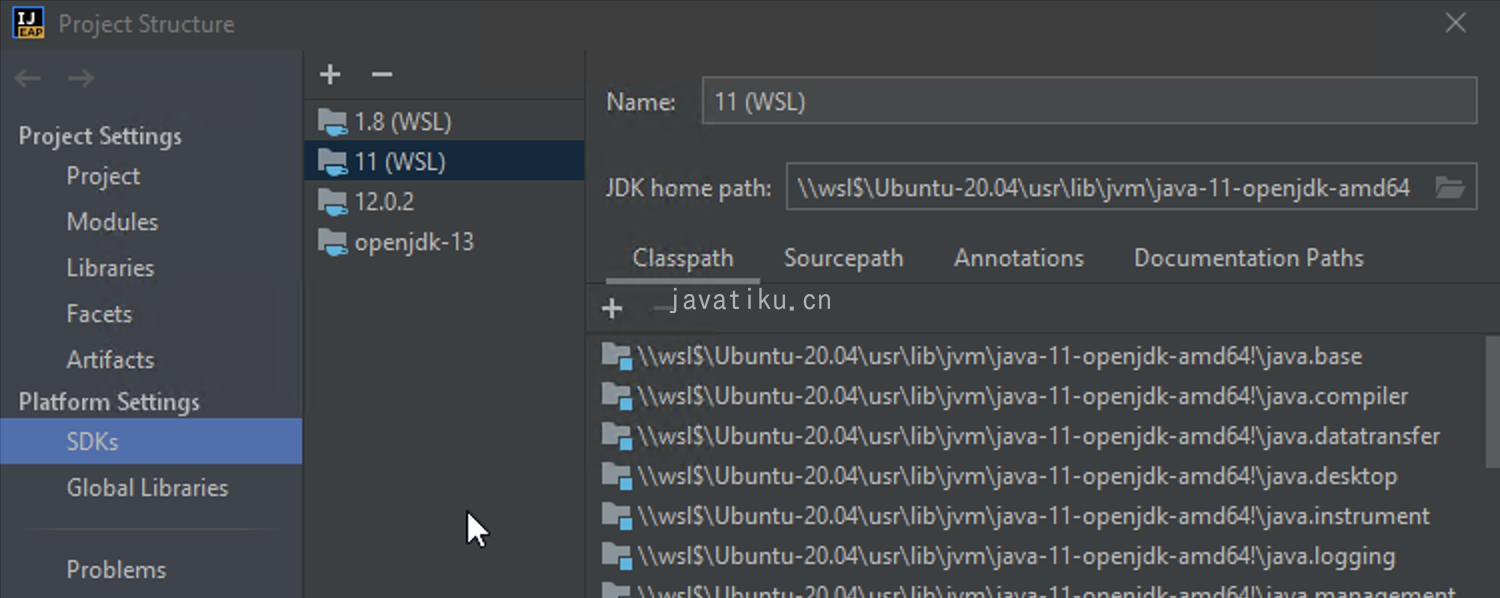The height and width of the screenshot is (598, 1500).
Task: Select the openjdk-13 SDK
Action: (444, 242)
